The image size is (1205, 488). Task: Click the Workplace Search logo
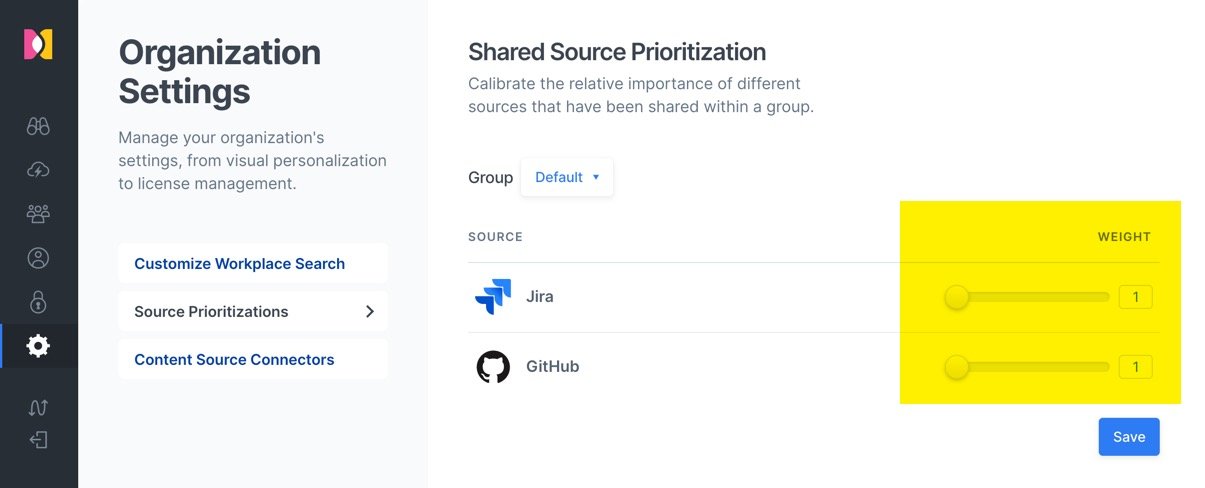pos(38,44)
